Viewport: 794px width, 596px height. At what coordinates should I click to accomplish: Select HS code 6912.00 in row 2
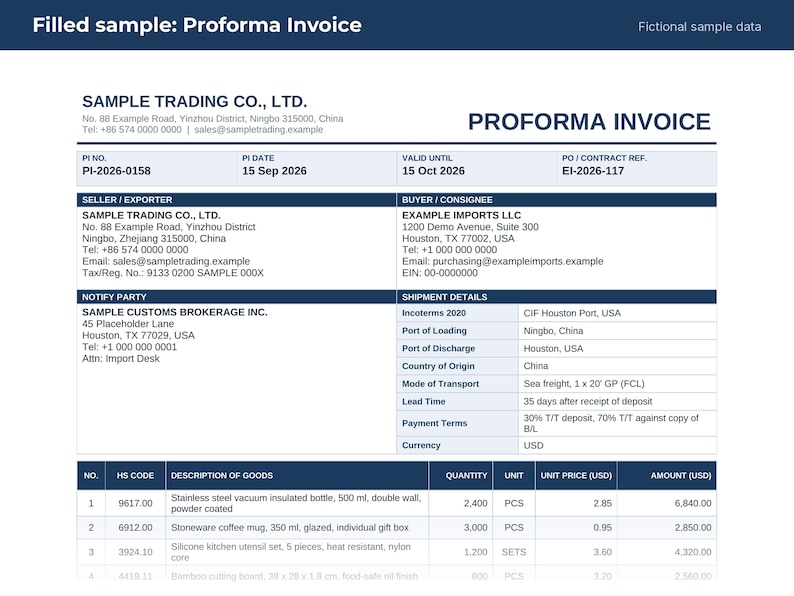click(x=135, y=528)
